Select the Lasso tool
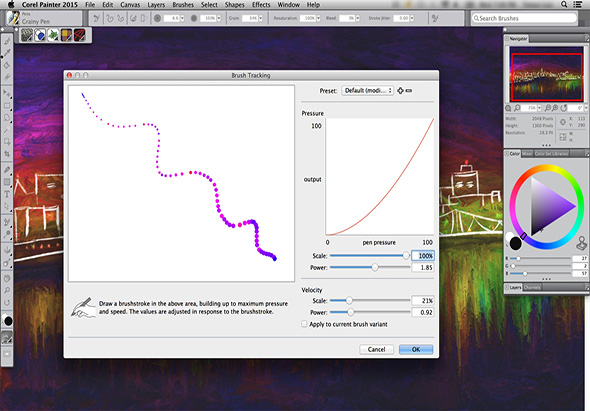590x411 pixels. coord(7,117)
